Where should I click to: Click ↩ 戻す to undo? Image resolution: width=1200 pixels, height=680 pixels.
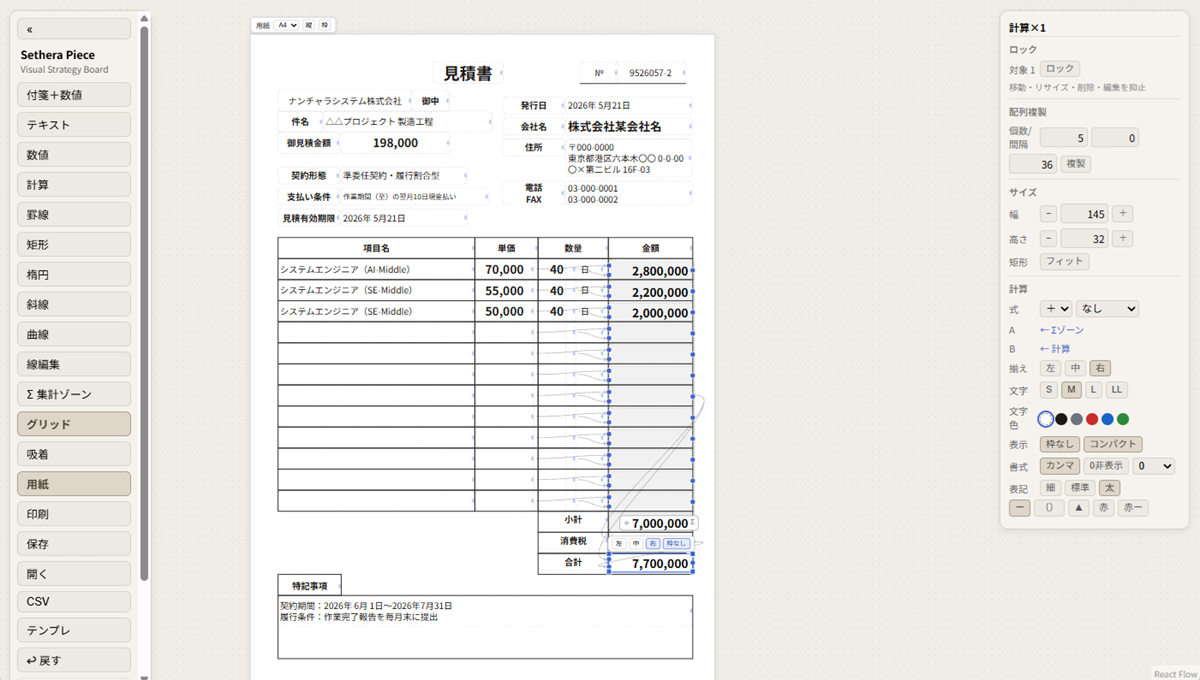pos(74,660)
